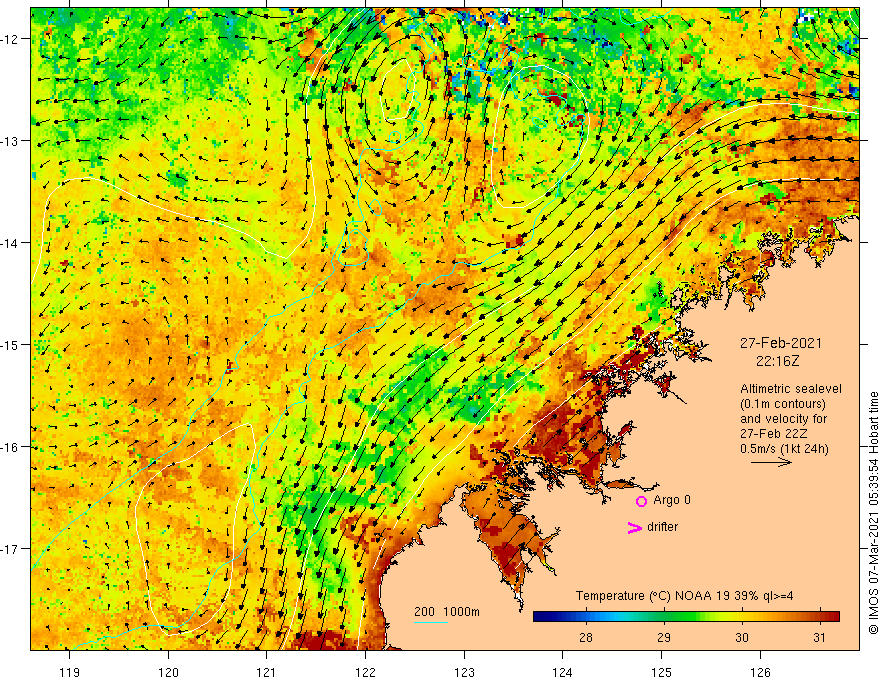Click the 'Argo 0' legend text
Screen dimensions: 880x680
point(672,500)
